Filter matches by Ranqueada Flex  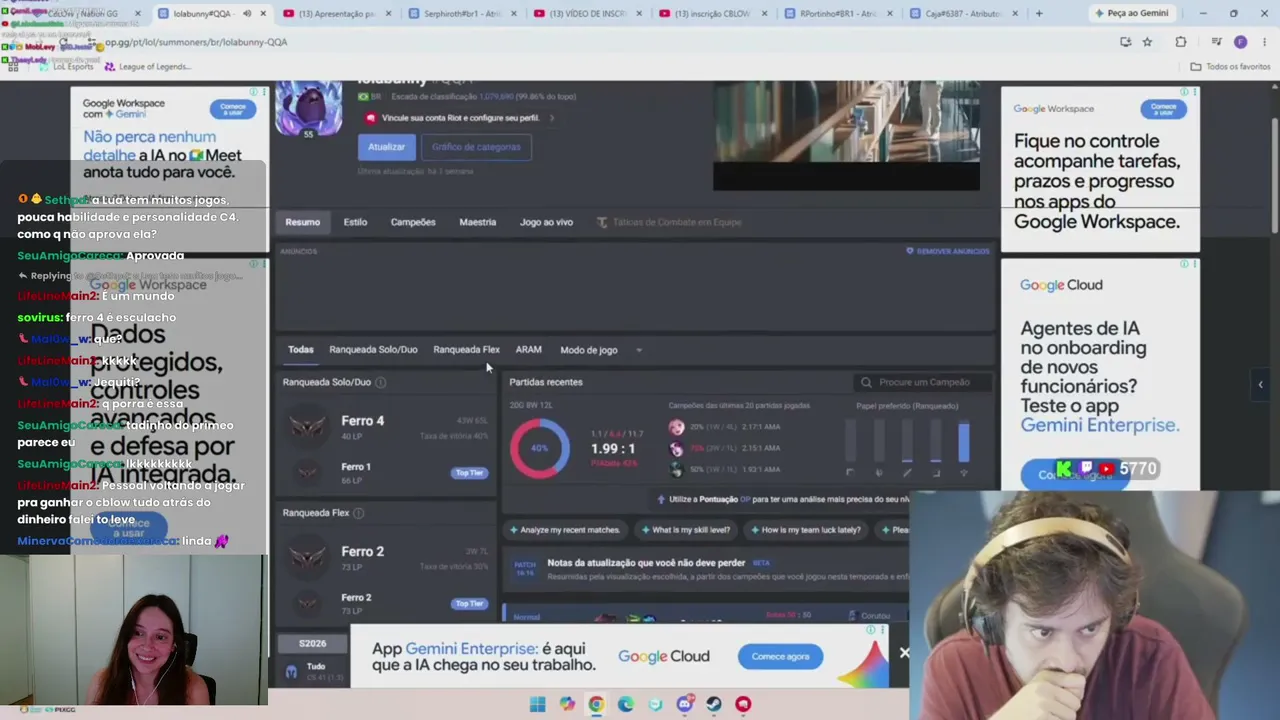[x=466, y=350]
